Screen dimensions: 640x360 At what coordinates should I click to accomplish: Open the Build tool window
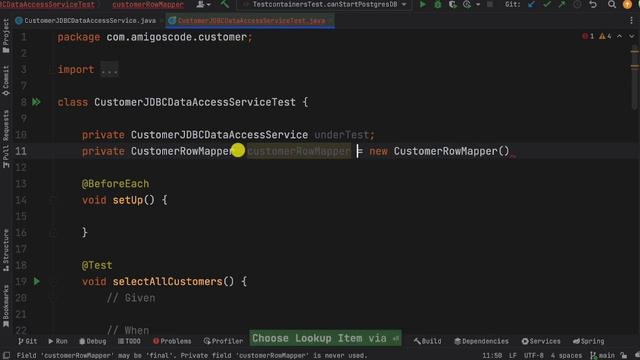point(427,341)
